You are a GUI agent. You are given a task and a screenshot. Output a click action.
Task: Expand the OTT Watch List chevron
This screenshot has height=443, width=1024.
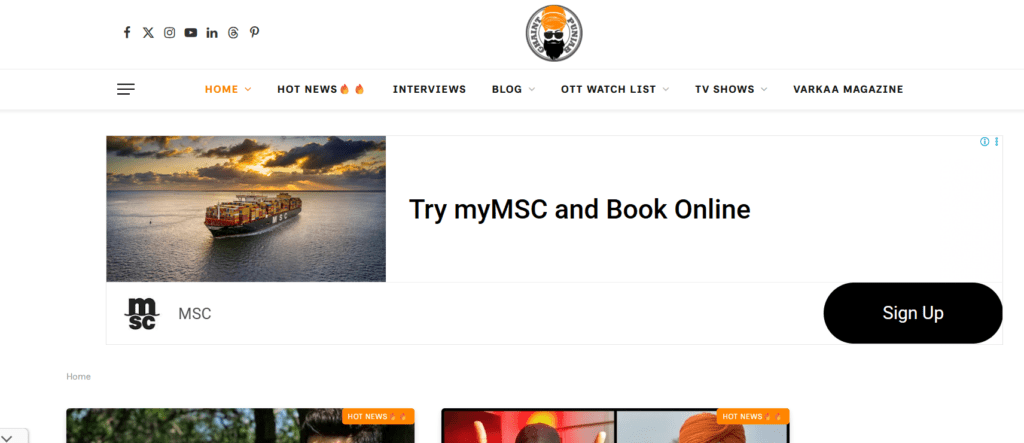tap(665, 90)
